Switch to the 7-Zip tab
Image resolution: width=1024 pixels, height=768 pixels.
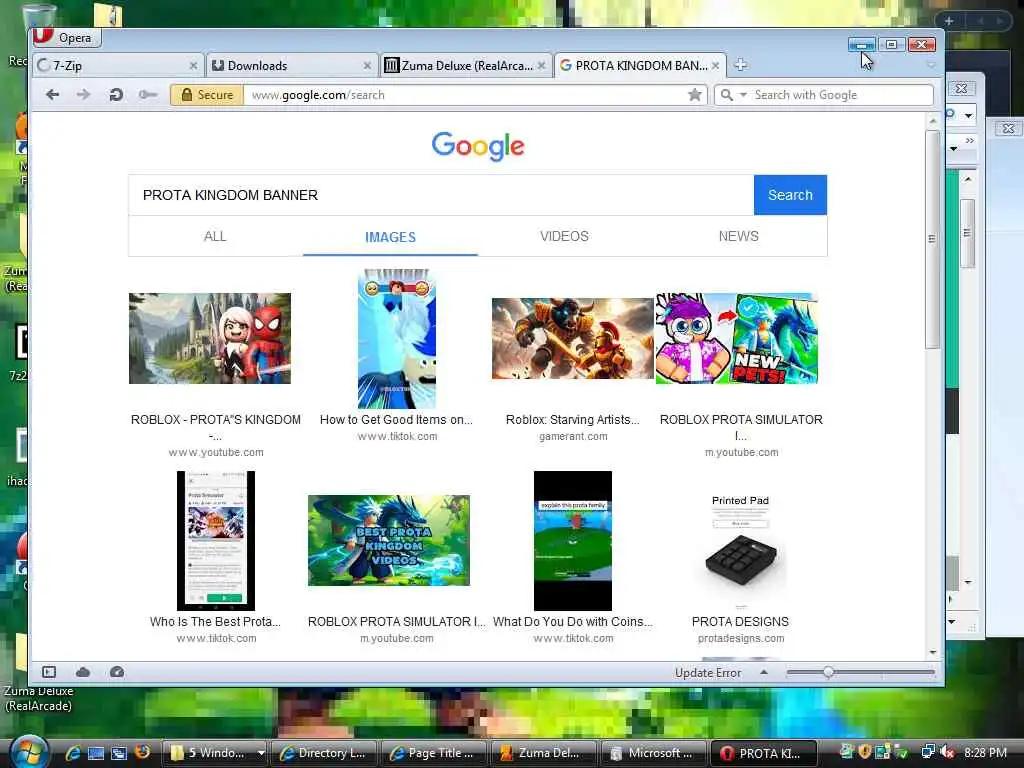[x=118, y=65]
